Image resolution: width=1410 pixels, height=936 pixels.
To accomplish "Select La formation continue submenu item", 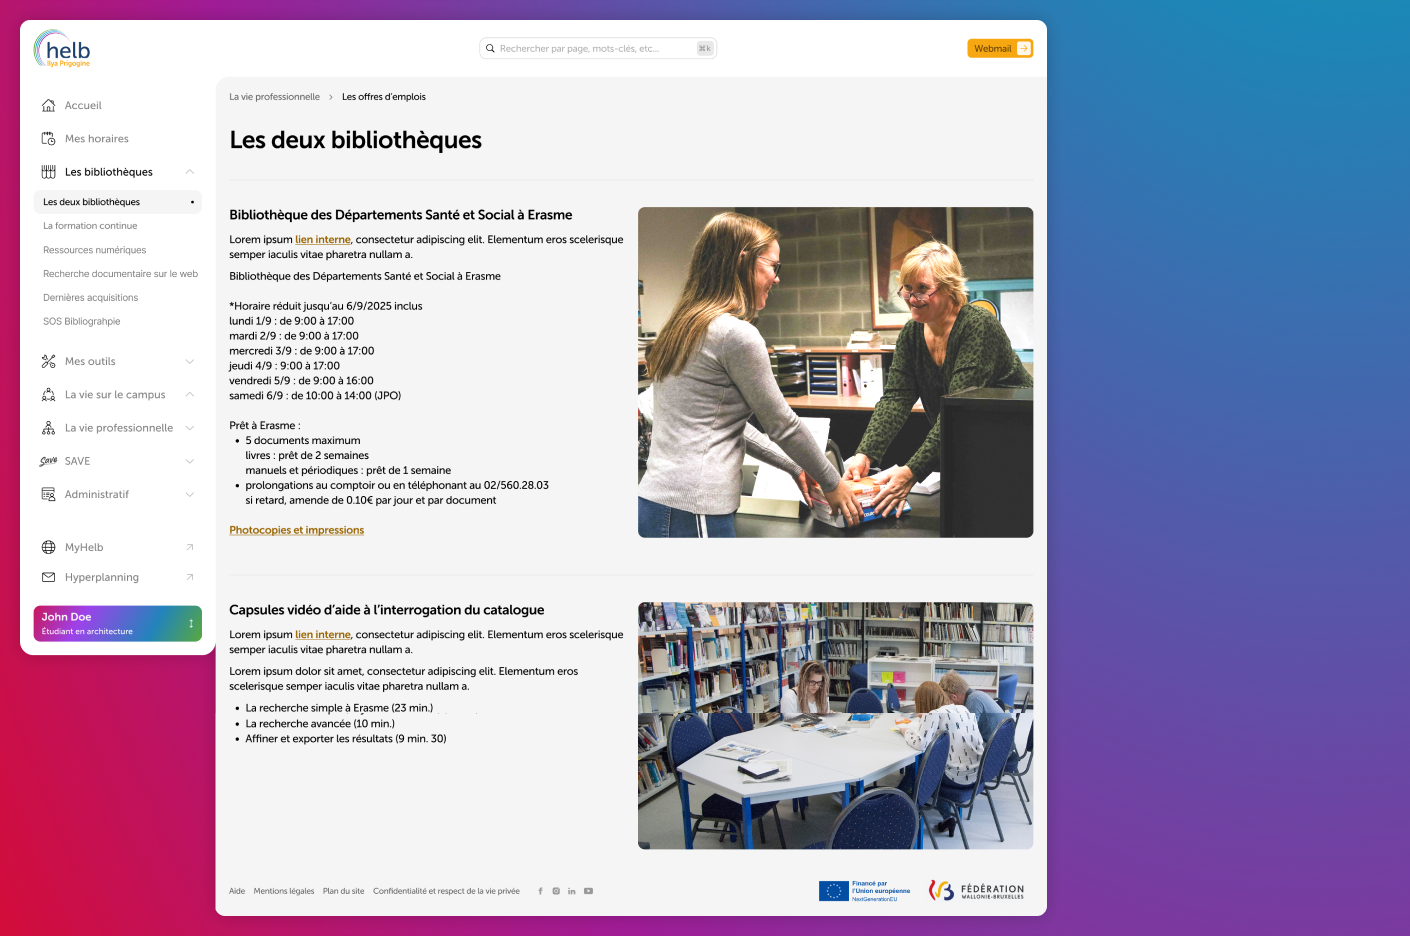I will click(90, 226).
